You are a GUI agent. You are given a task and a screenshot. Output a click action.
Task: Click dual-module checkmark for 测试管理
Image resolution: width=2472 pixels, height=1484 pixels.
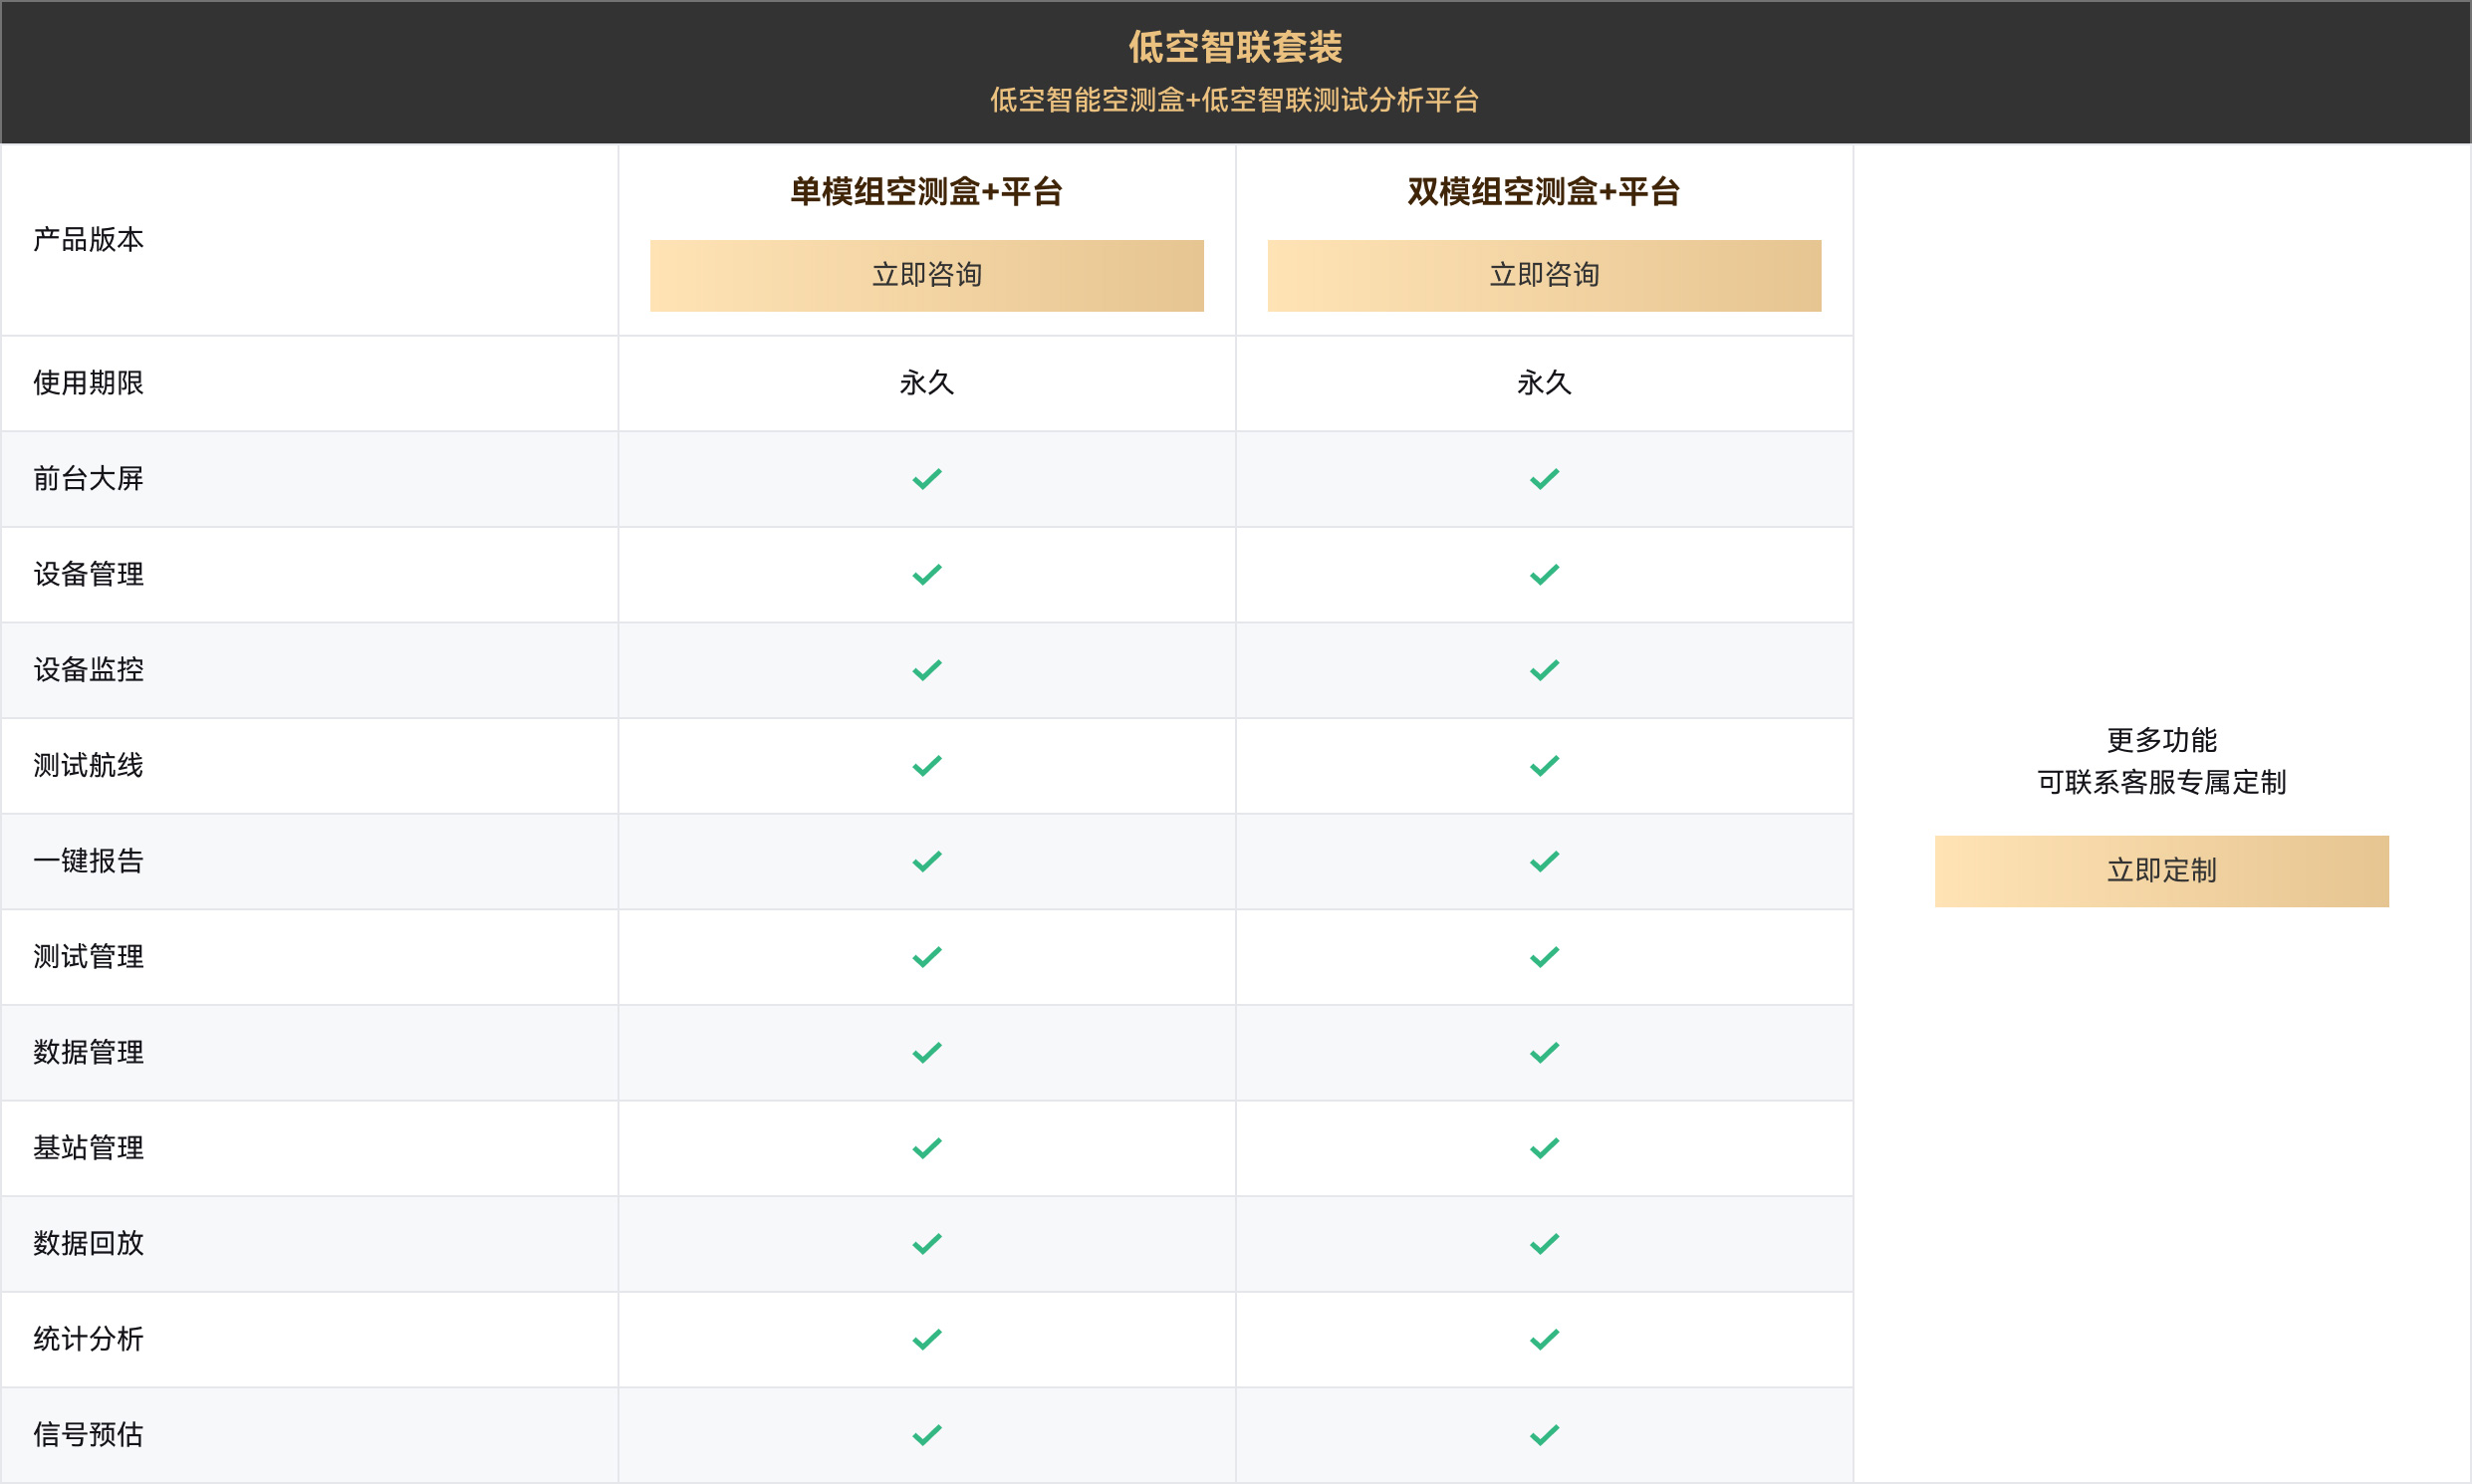[1544, 957]
